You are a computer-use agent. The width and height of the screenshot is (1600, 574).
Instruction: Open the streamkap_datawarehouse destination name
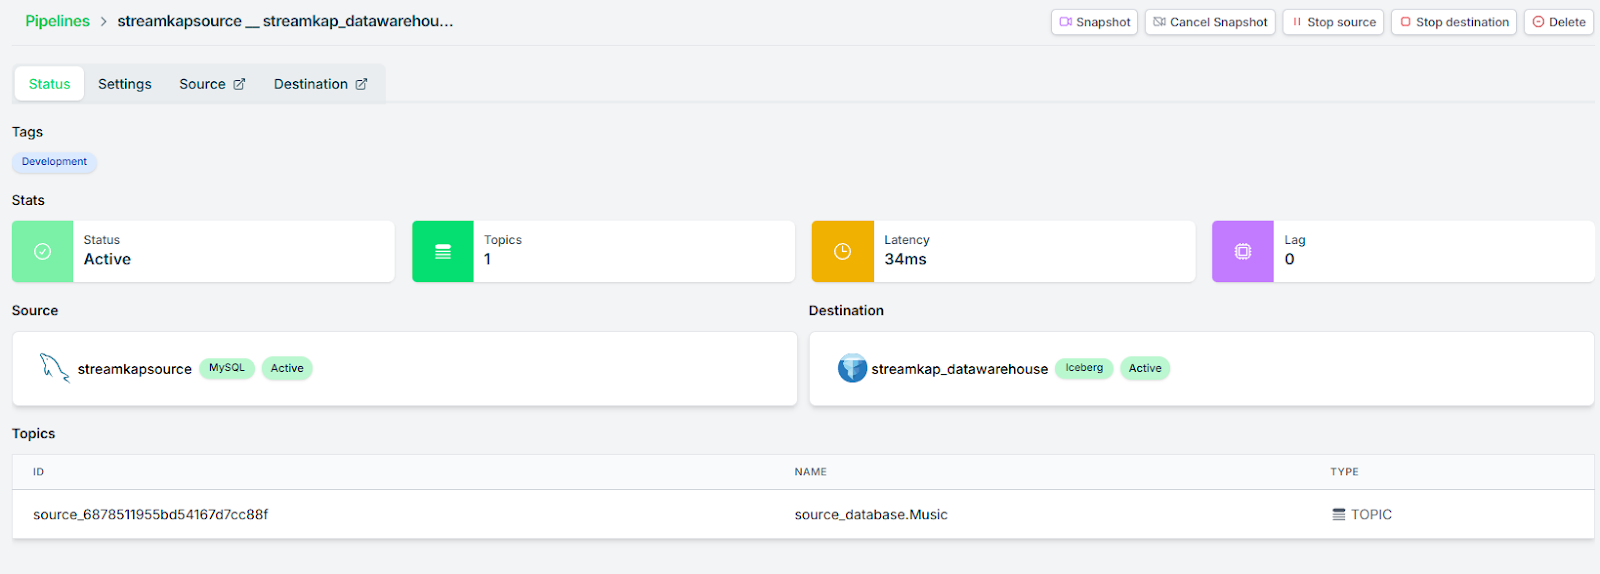(x=960, y=369)
